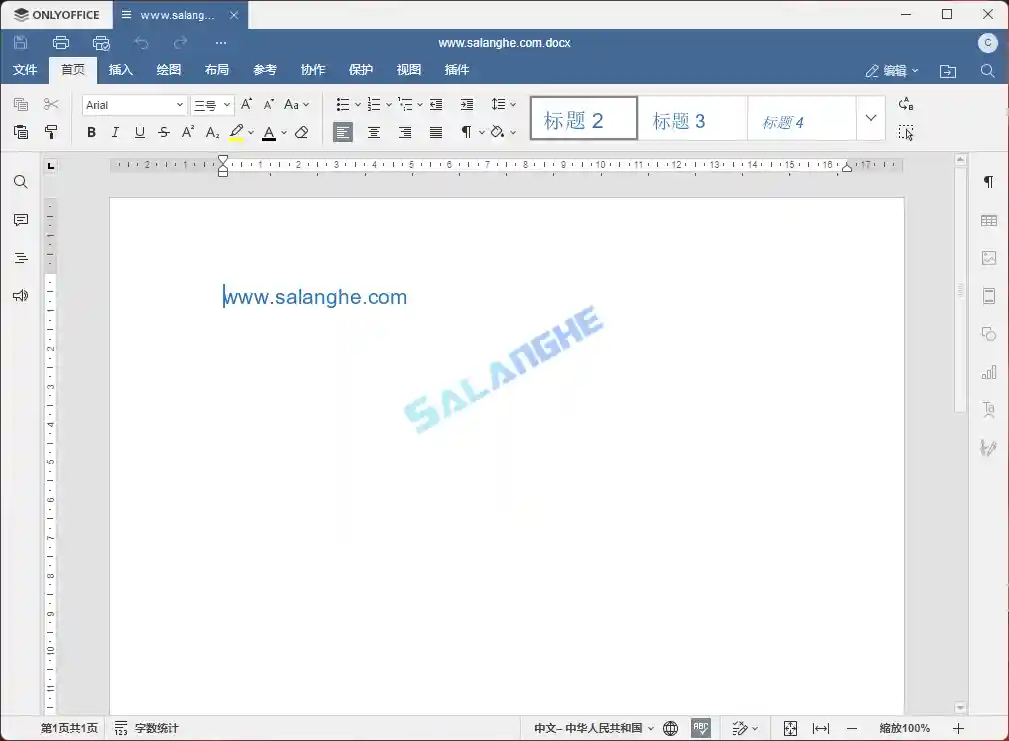Open 字数统计 from the status bar
This screenshot has height=741, width=1009.
pos(156,728)
